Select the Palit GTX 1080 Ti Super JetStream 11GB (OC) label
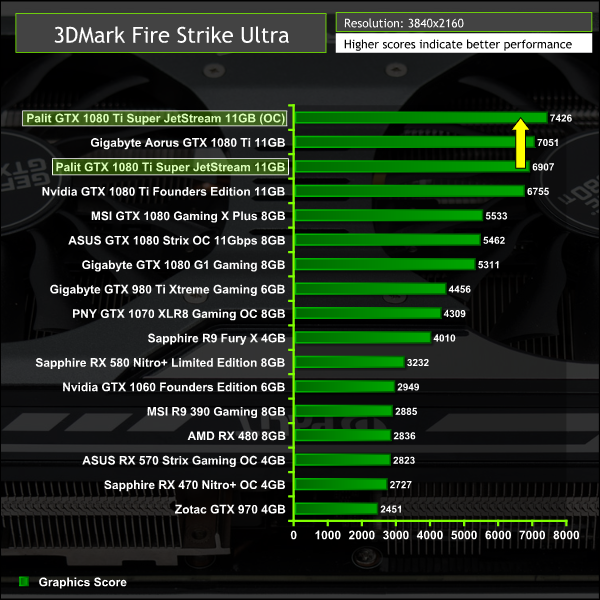The height and width of the screenshot is (600, 600). pos(155,118)
